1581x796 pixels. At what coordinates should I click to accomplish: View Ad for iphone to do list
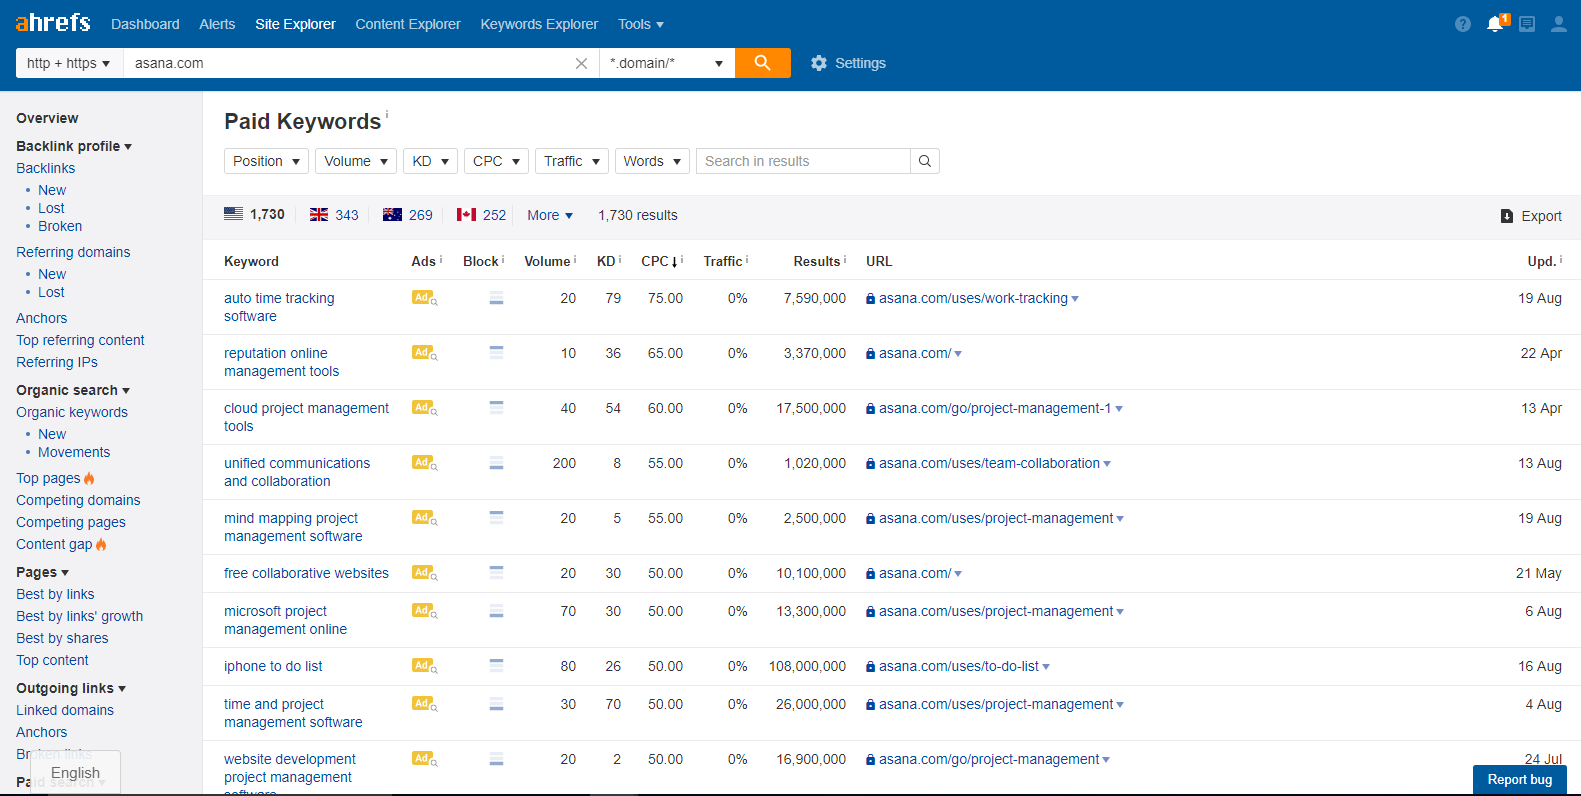(x=424, y=666)
